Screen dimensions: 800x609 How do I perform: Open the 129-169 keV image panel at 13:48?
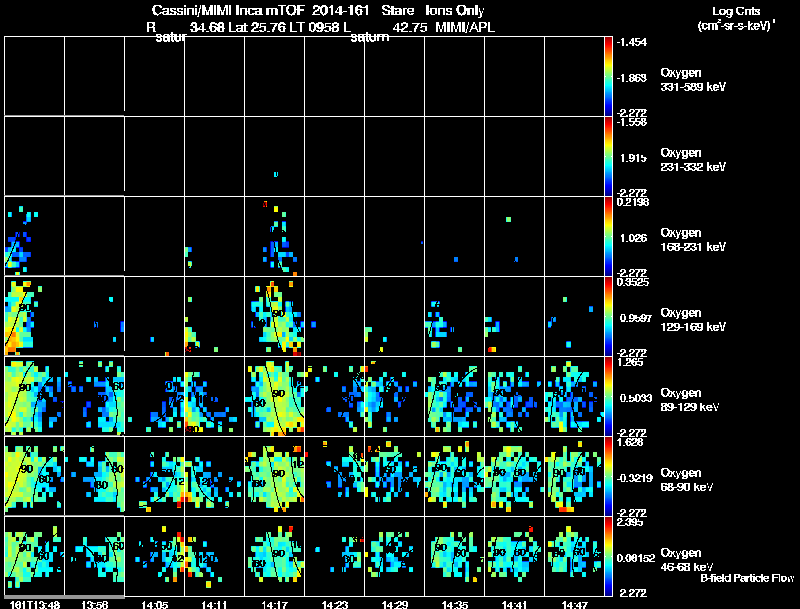pyautogui.click(x=34, y=316)
